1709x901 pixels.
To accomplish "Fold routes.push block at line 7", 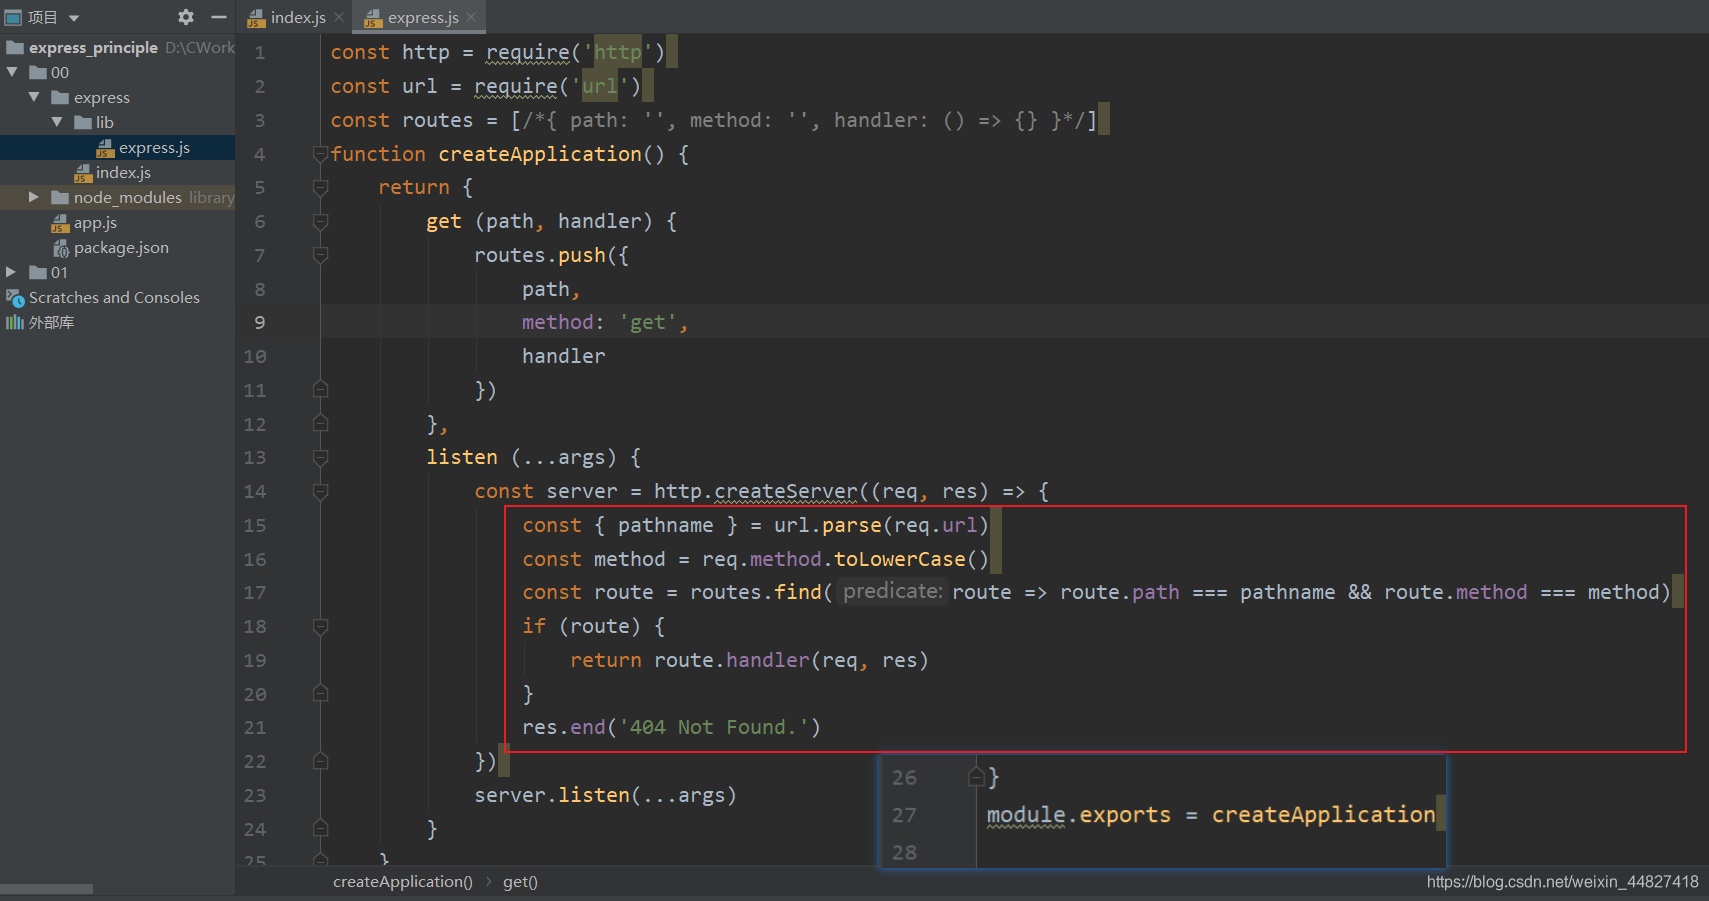I will point(320,255).
